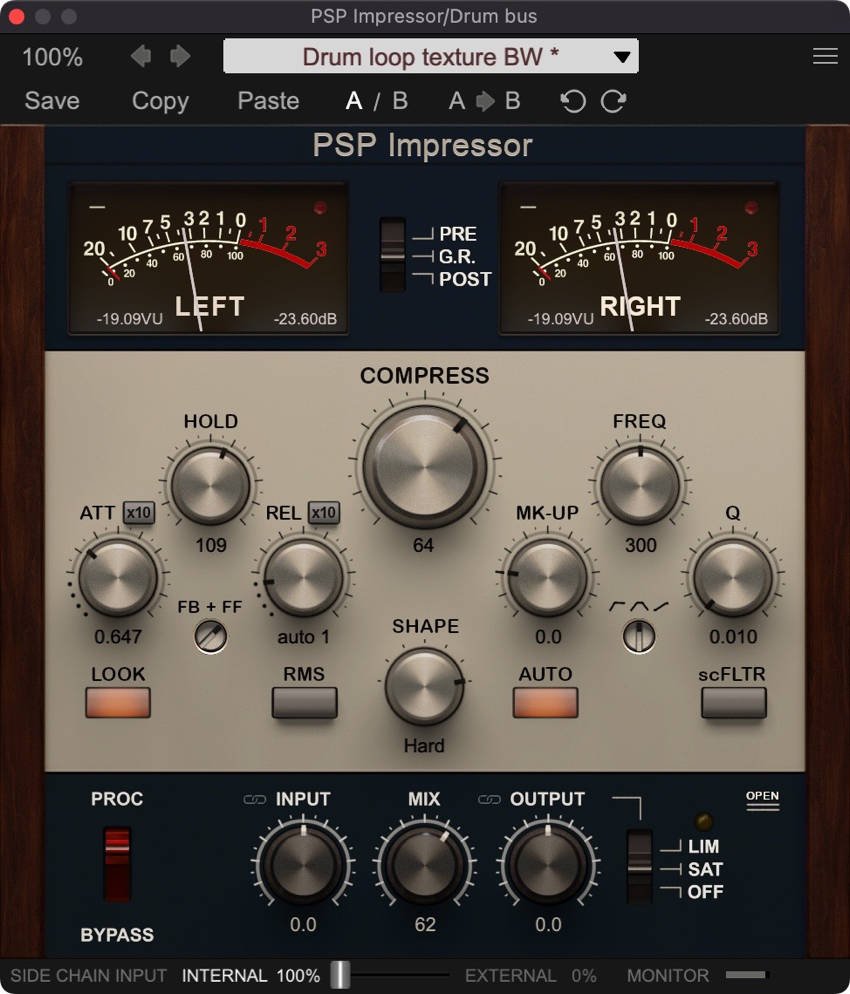The image size is (850, 994).
Task: Click the ATT attack knob
Action: (118, 577)
